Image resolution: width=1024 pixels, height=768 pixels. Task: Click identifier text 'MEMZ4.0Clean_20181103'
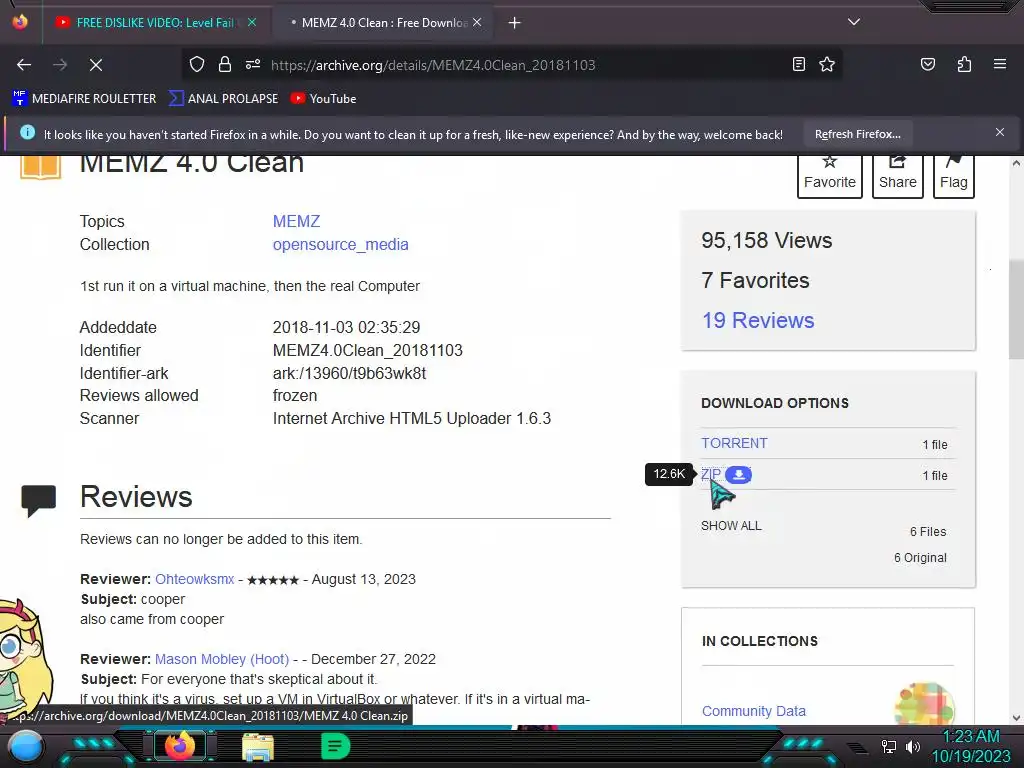click(x=368, y=351)
